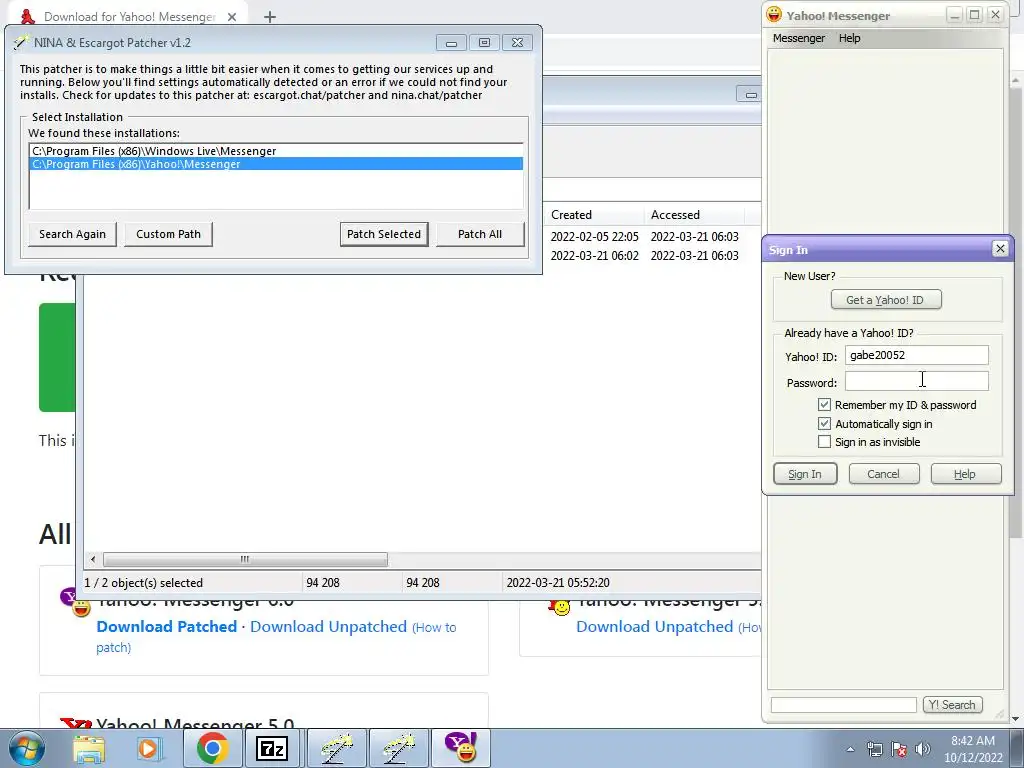Click Download Patched link
Viewport: 1024px width, 768px height.
pos(167,627)
